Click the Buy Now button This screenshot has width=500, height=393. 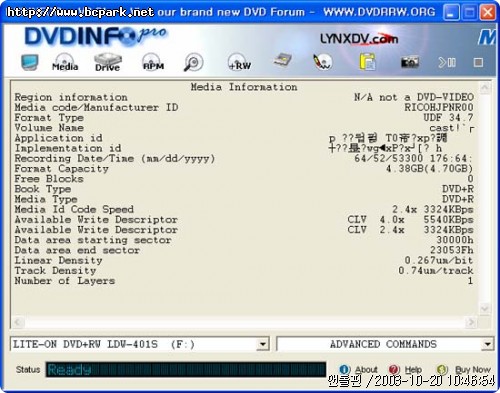click(464, 369)
